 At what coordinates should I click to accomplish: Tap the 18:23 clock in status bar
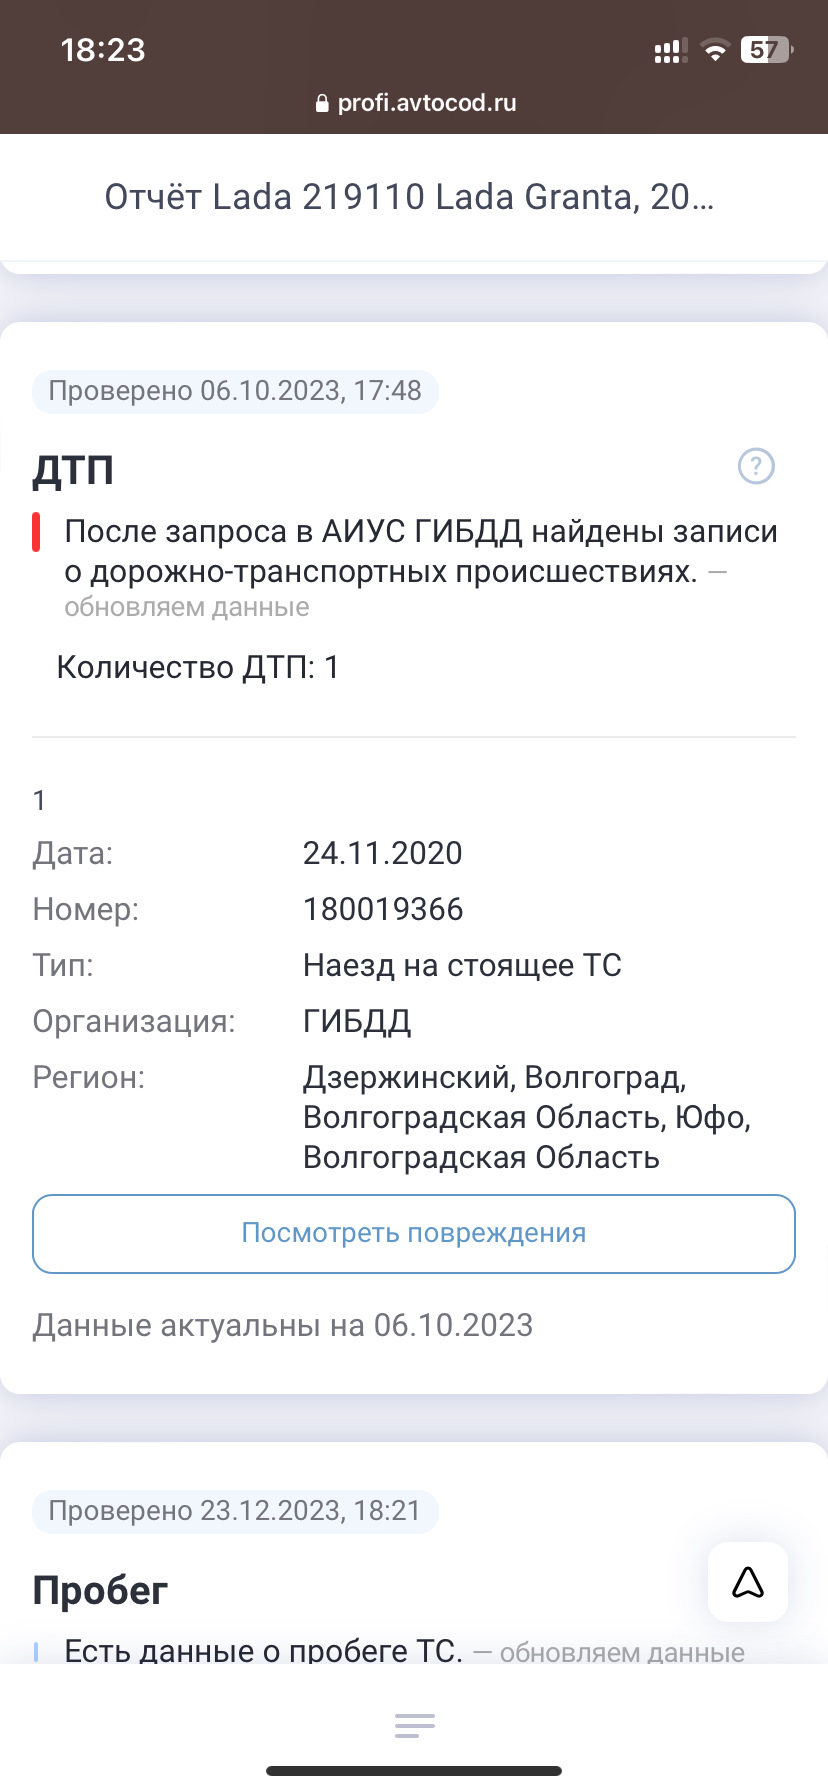point(103,50)
